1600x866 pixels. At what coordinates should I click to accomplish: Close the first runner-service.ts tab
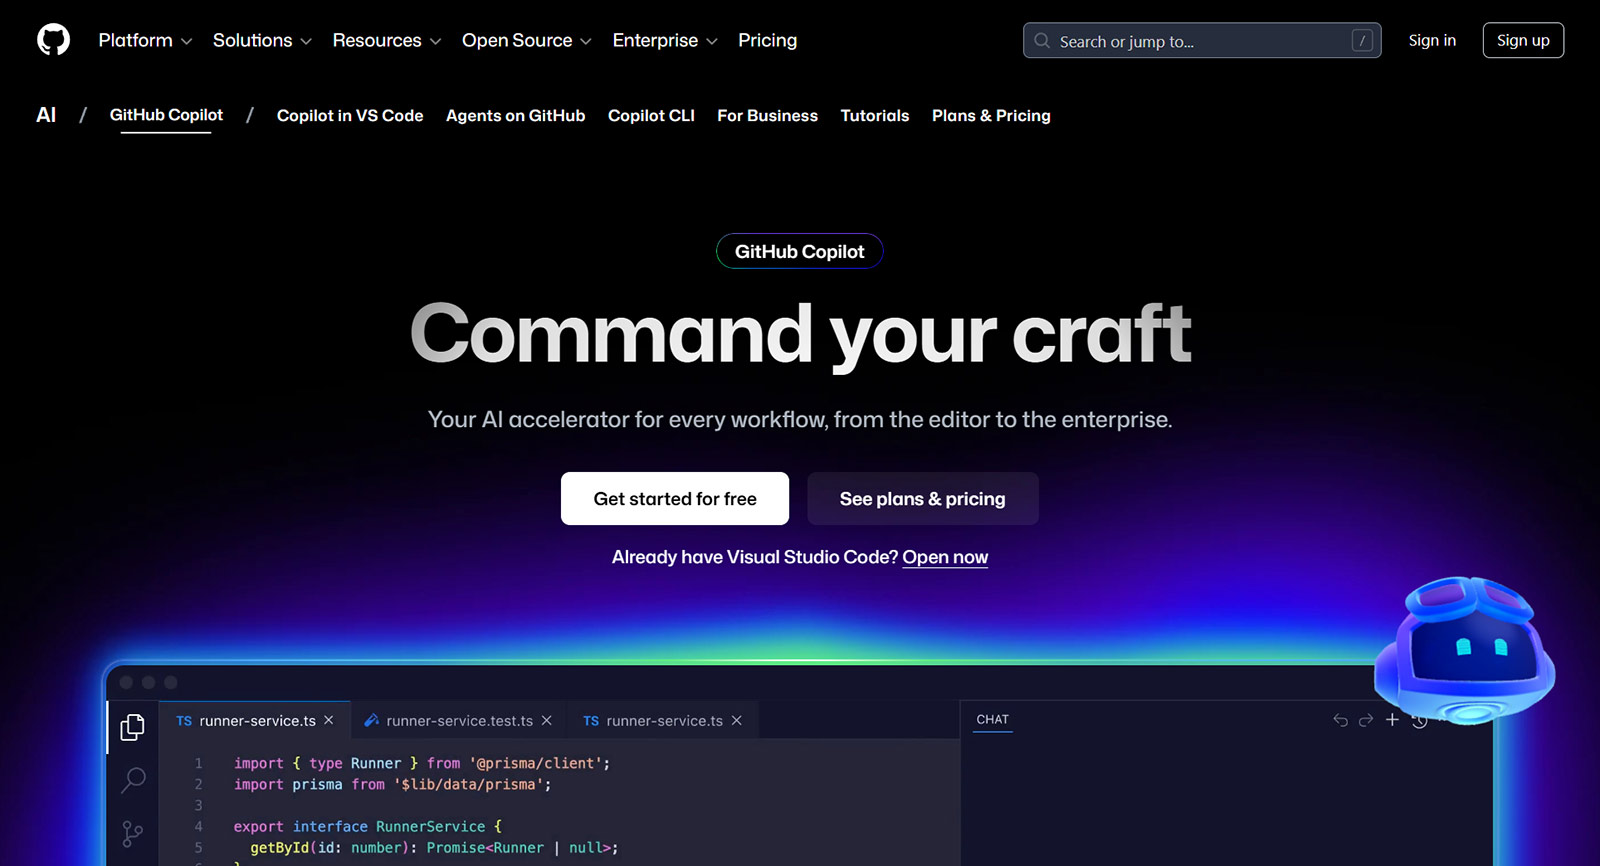click(x=329, y=720)
